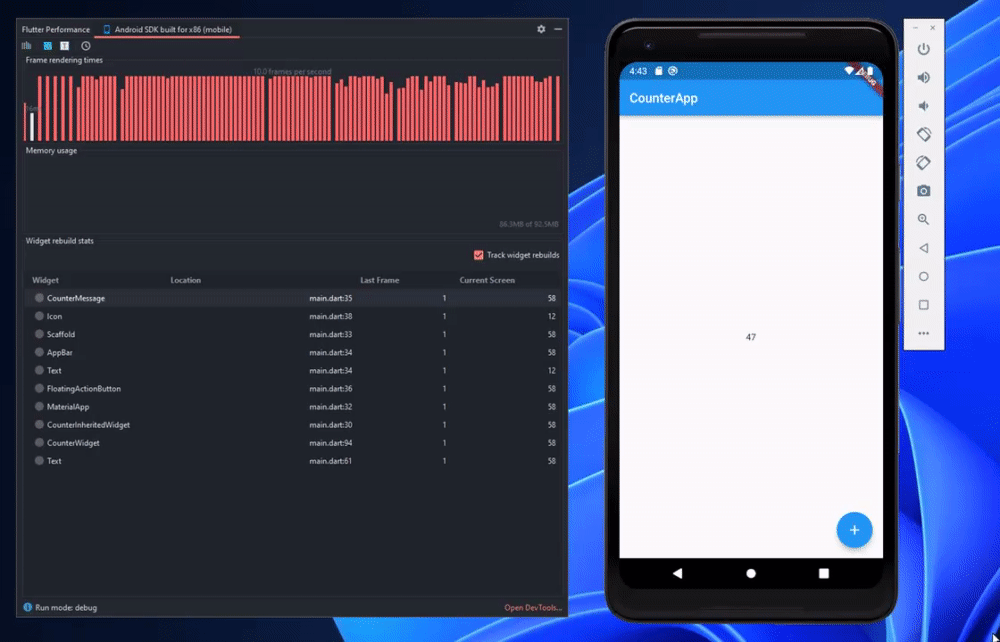Hide the Flutter Performance tool window
1000x642 pixels.
(x=558, y=29)
